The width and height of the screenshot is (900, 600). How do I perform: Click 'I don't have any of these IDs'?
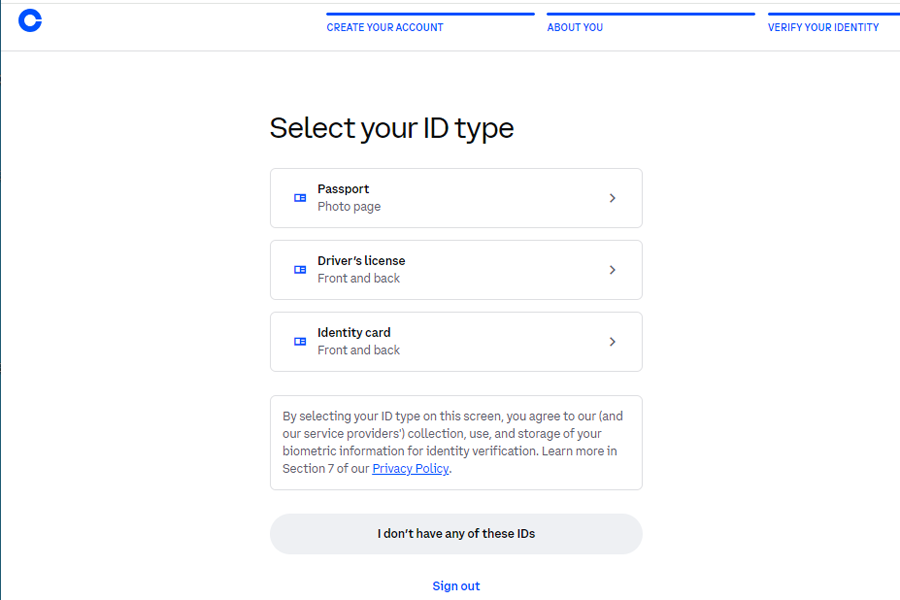point(456,534)
